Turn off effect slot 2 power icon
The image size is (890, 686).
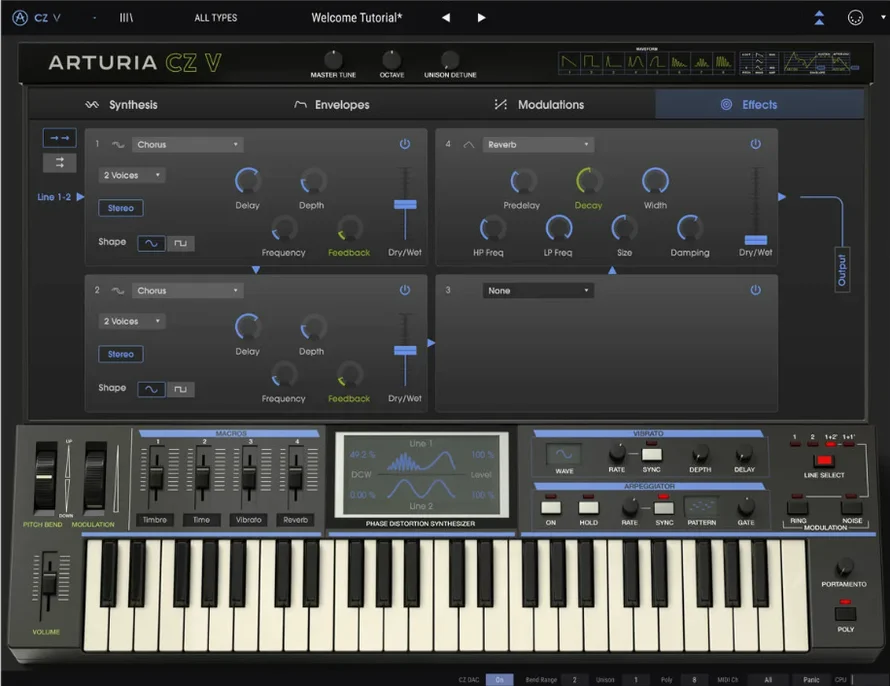[x=405, y=290]
